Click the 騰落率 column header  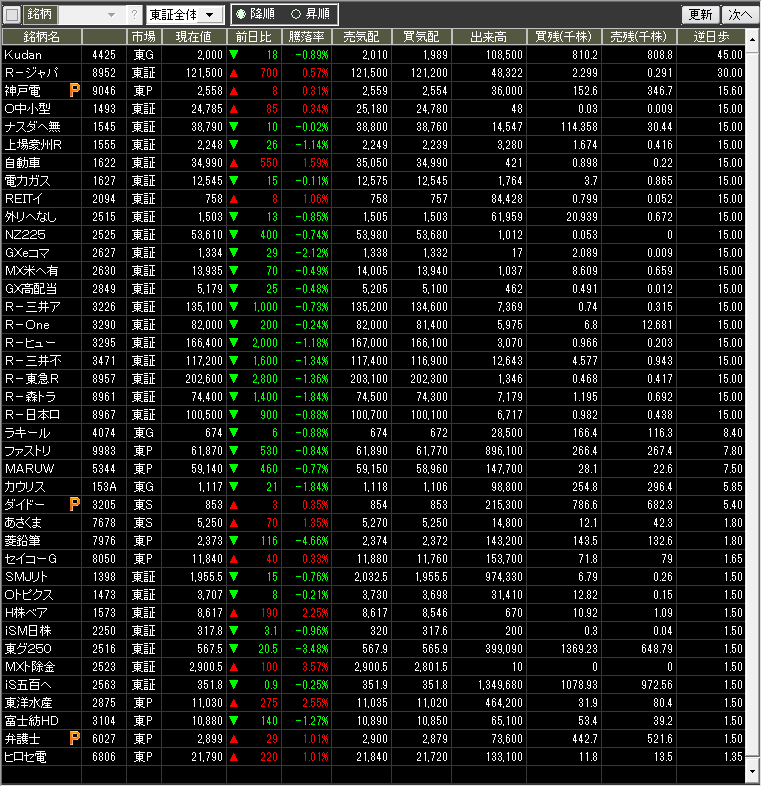pos(307,36)
